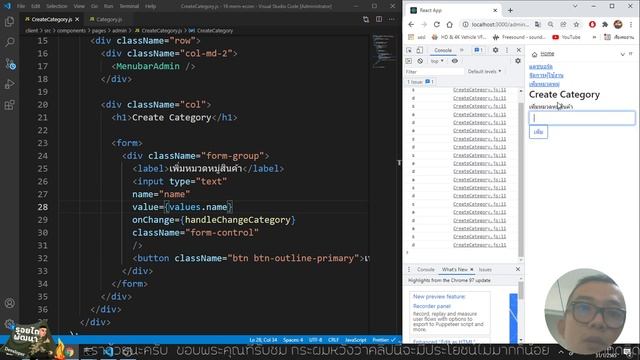Open the Default levels dropdown

point(484,71)
